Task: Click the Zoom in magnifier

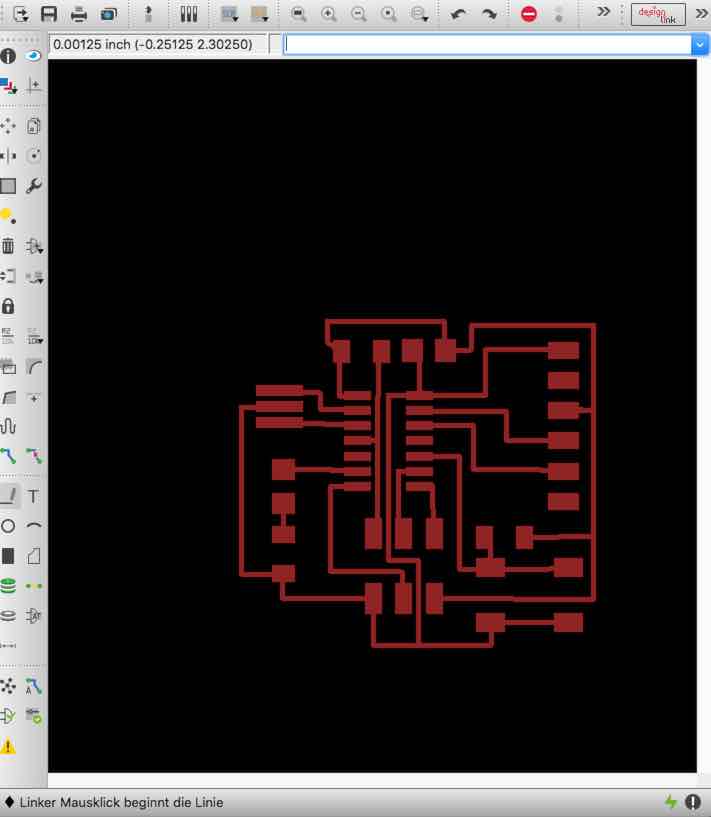Action: (x=329, y=14)
